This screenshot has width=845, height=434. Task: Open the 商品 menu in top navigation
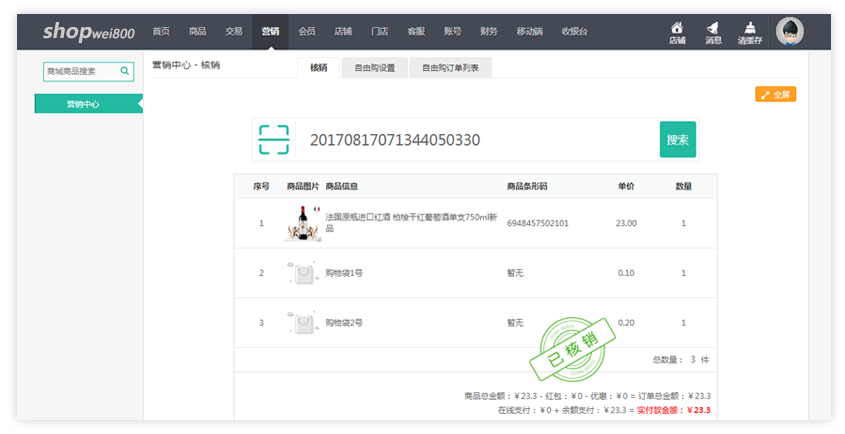point(197,31)
